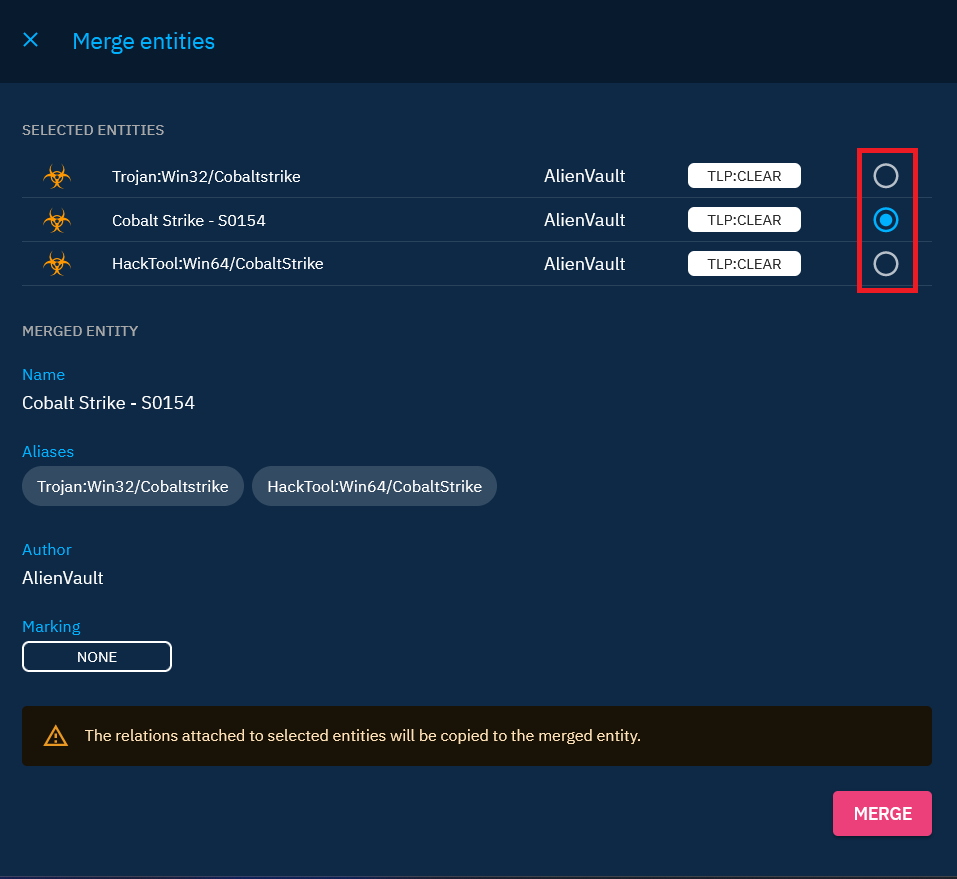Click TLP:CLEAR badge on Cobalt Strike row

coord(744,220)
